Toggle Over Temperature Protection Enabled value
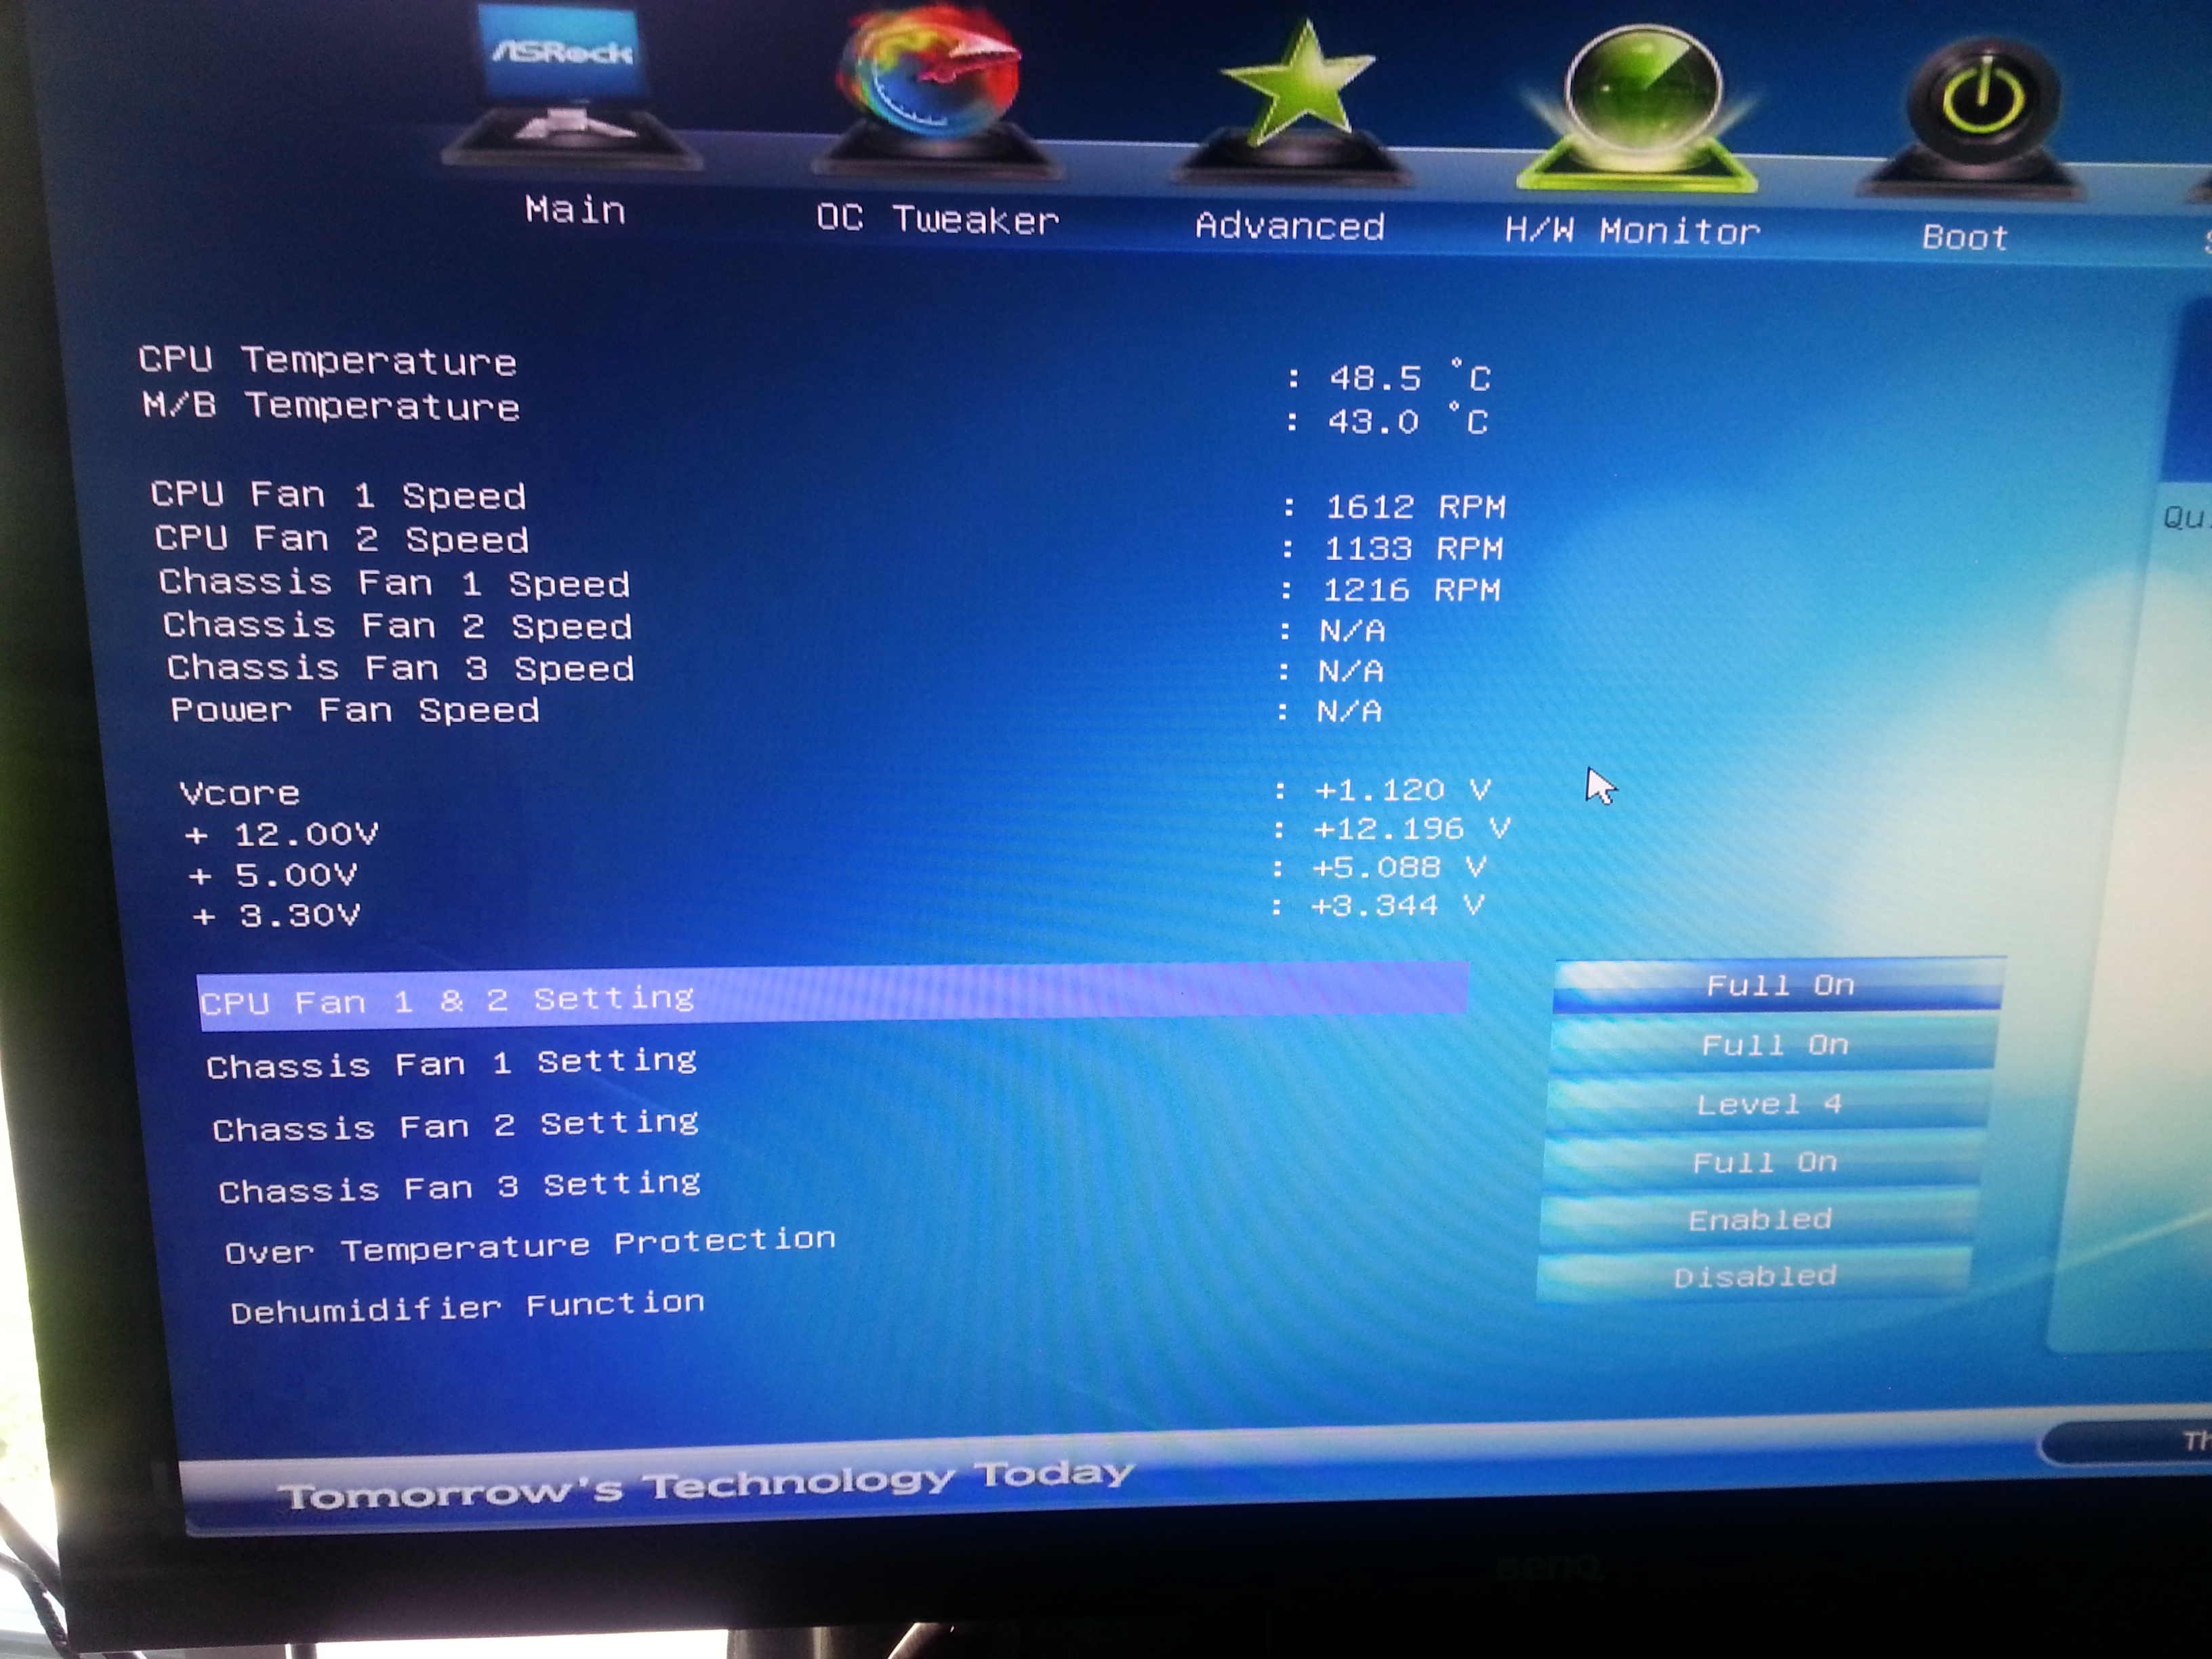This screenshot has height=1659, width=2212. tap(1759, 1220)
